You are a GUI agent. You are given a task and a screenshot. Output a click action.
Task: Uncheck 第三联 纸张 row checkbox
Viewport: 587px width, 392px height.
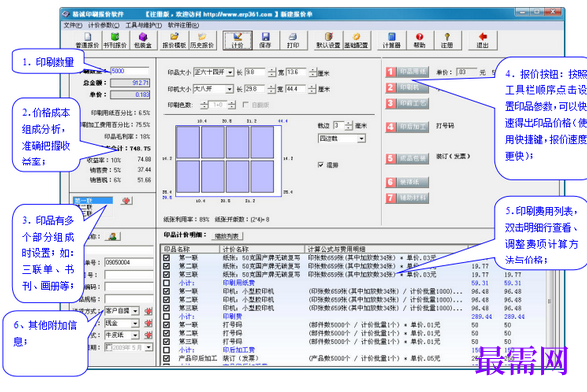[166, 274]
